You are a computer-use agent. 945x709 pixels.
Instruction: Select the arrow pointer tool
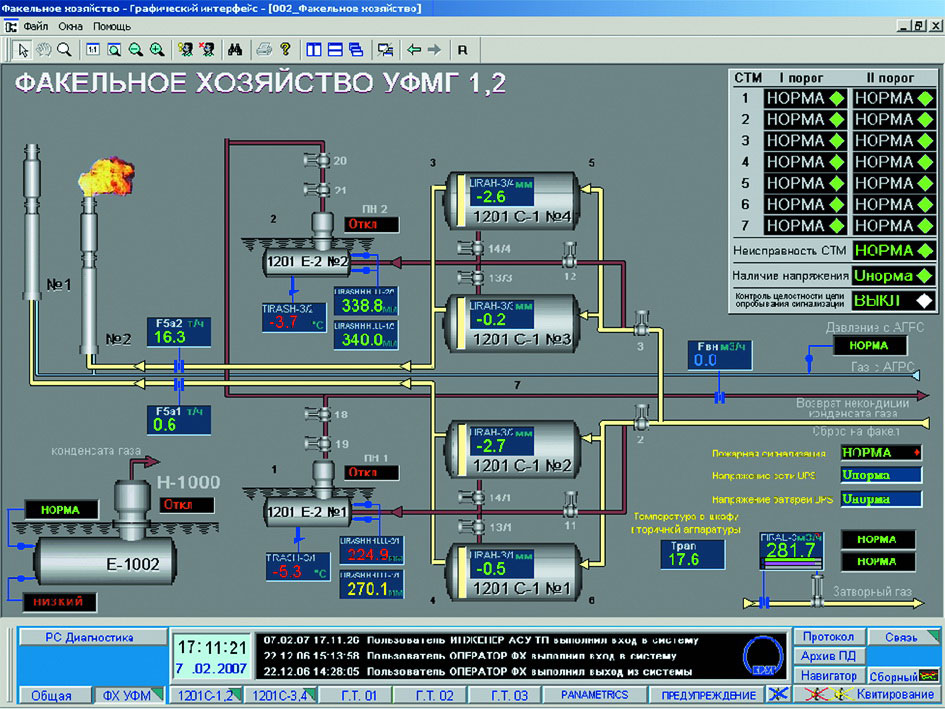(x=24, y=48)
